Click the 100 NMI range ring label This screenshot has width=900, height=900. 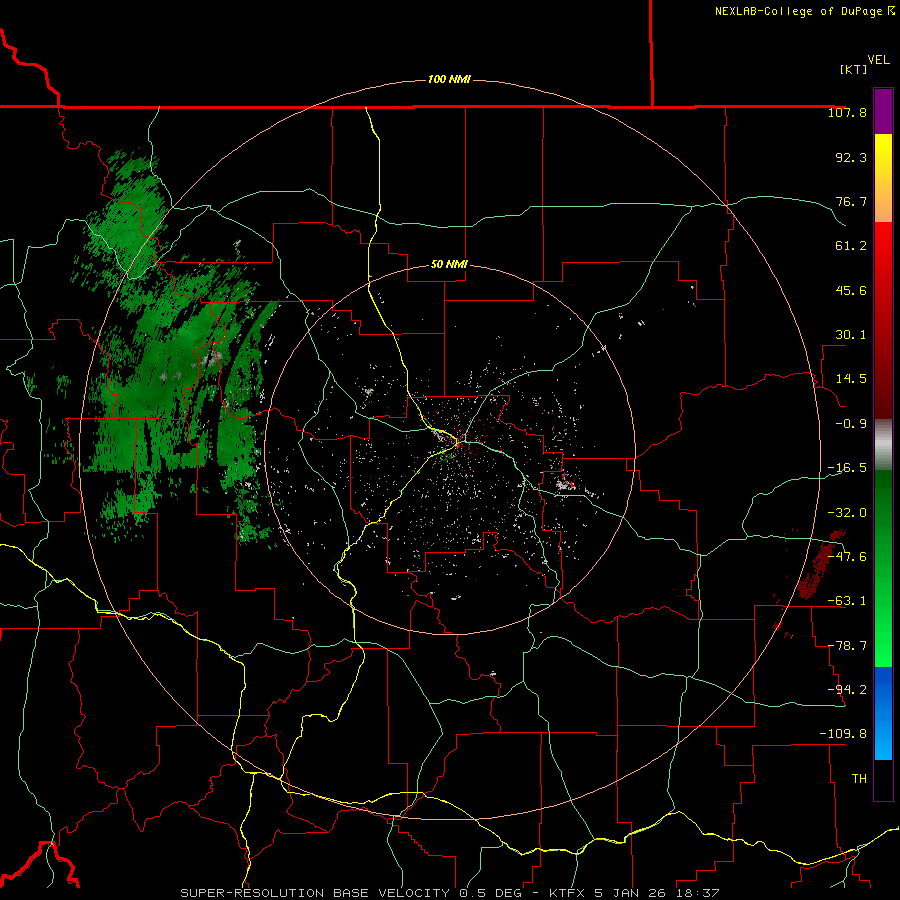pos(449,79)
